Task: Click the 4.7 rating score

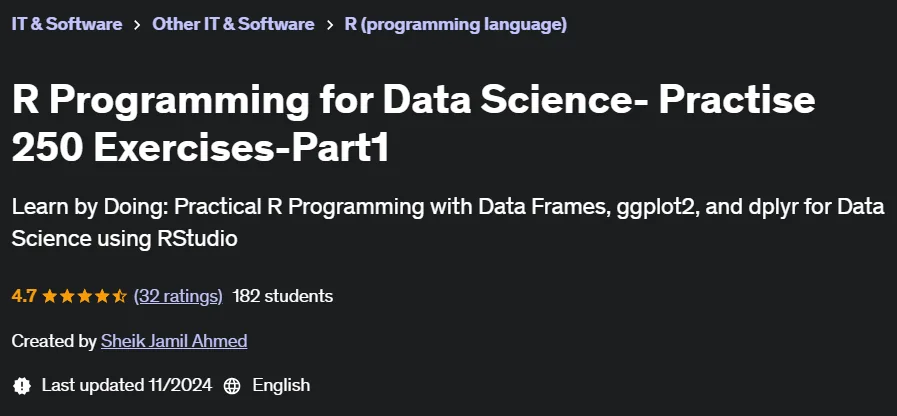Action: point(24,296)
